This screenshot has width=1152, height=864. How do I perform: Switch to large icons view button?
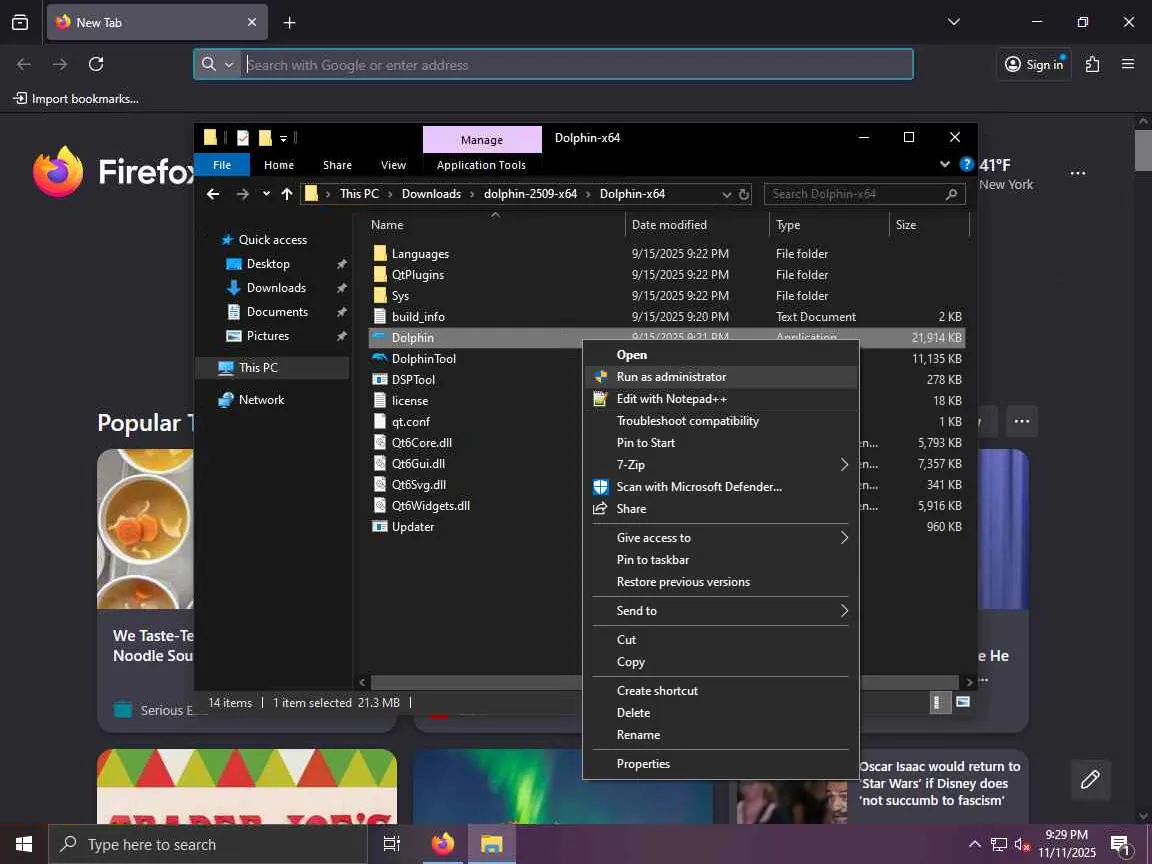962,702
